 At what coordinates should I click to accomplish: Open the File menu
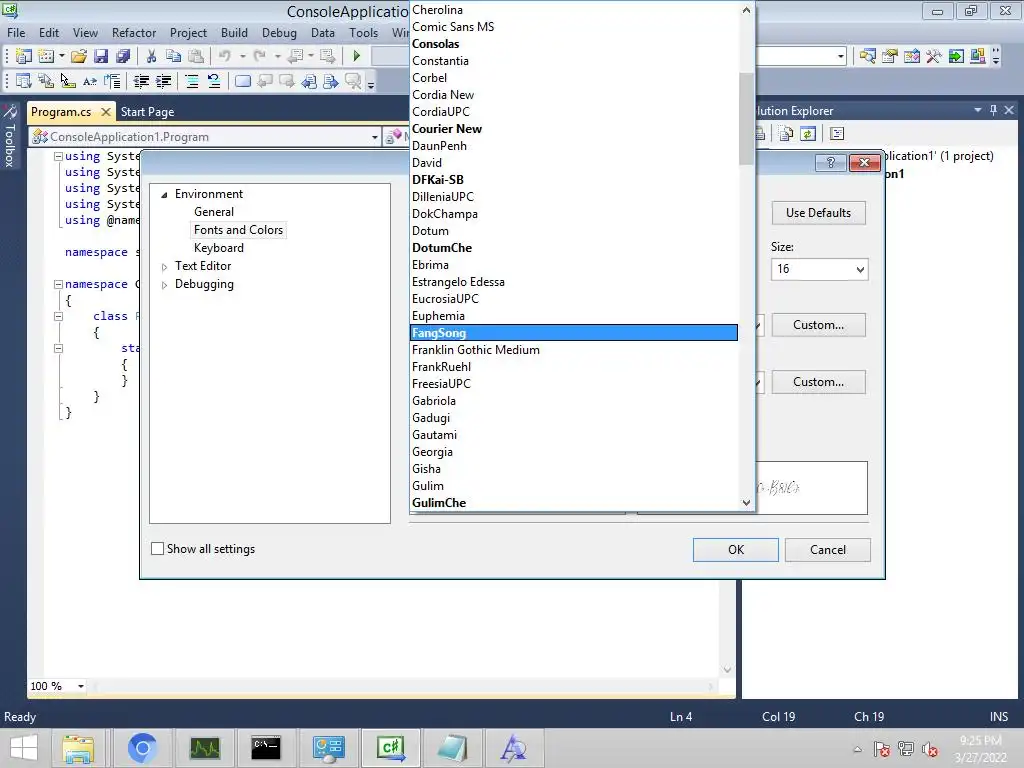16,33
